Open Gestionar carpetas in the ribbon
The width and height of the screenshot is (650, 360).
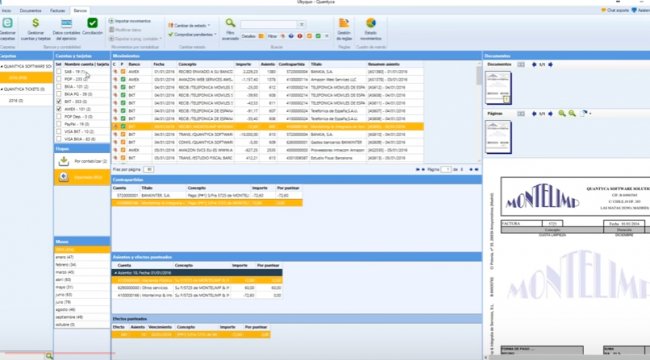[x=7, y=29]
